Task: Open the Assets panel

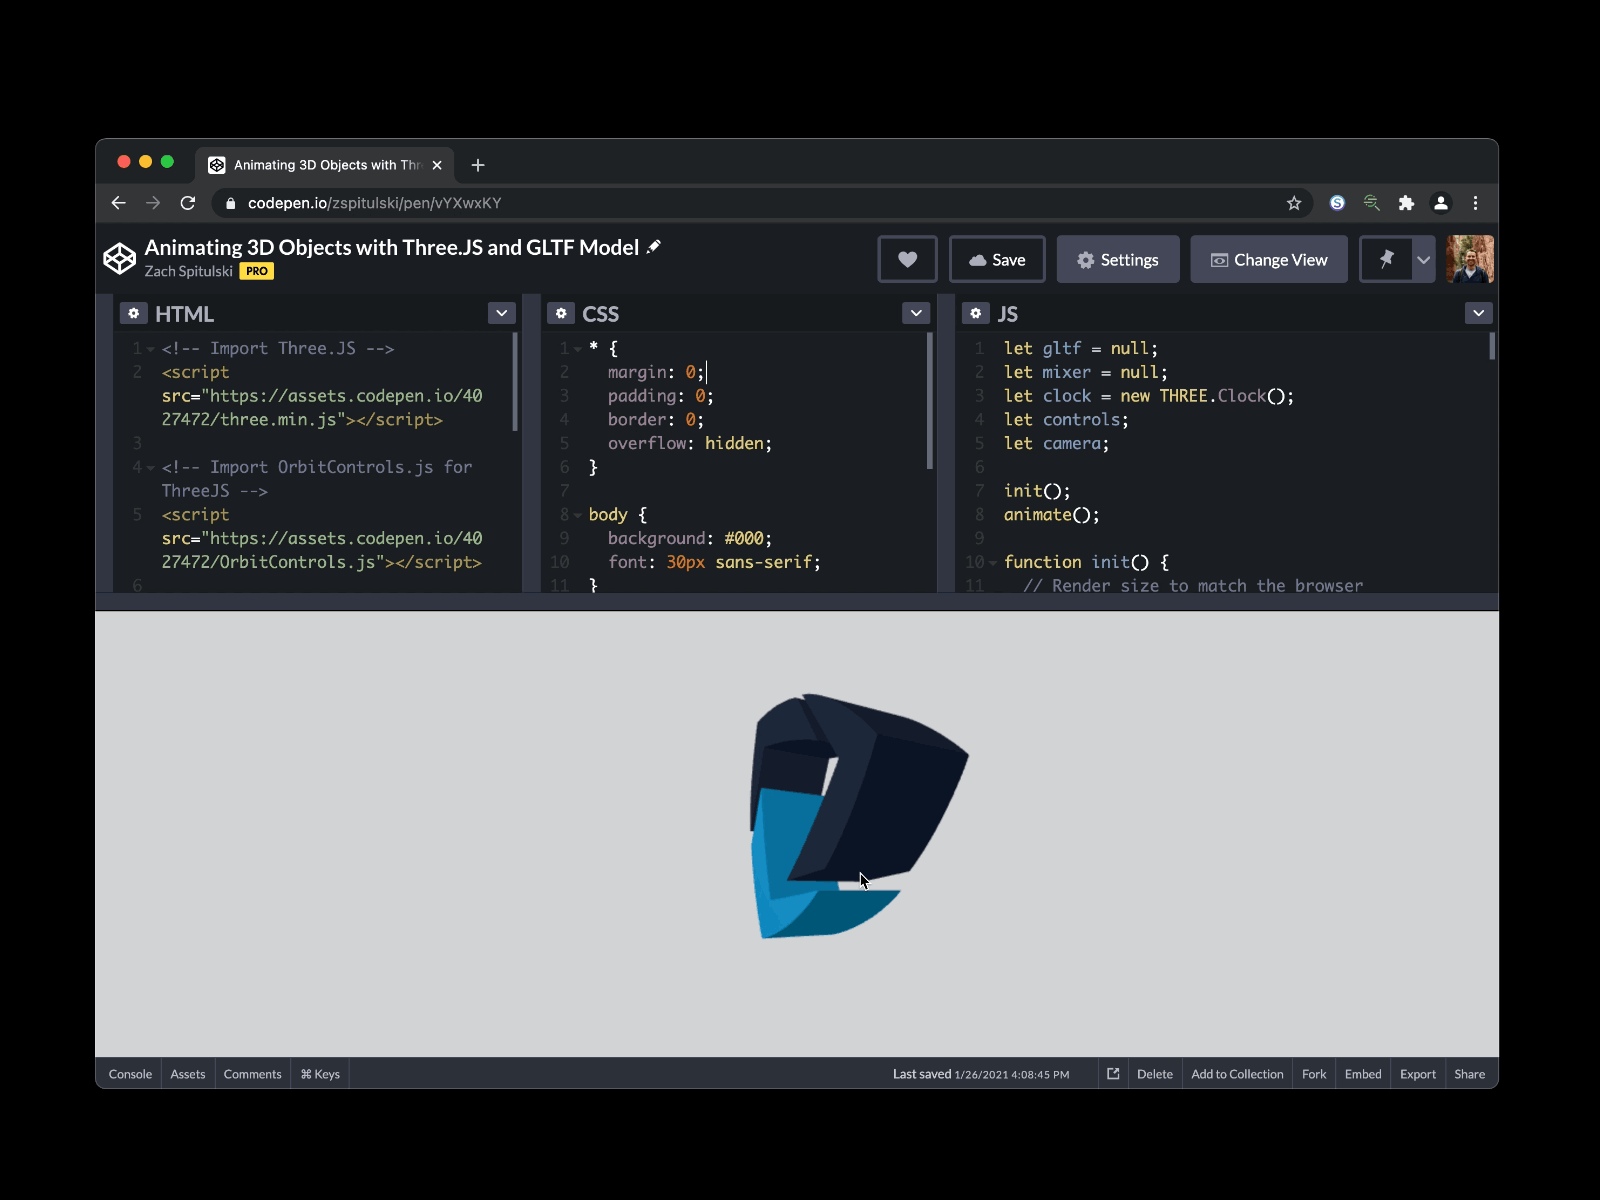Action: 188,1074
